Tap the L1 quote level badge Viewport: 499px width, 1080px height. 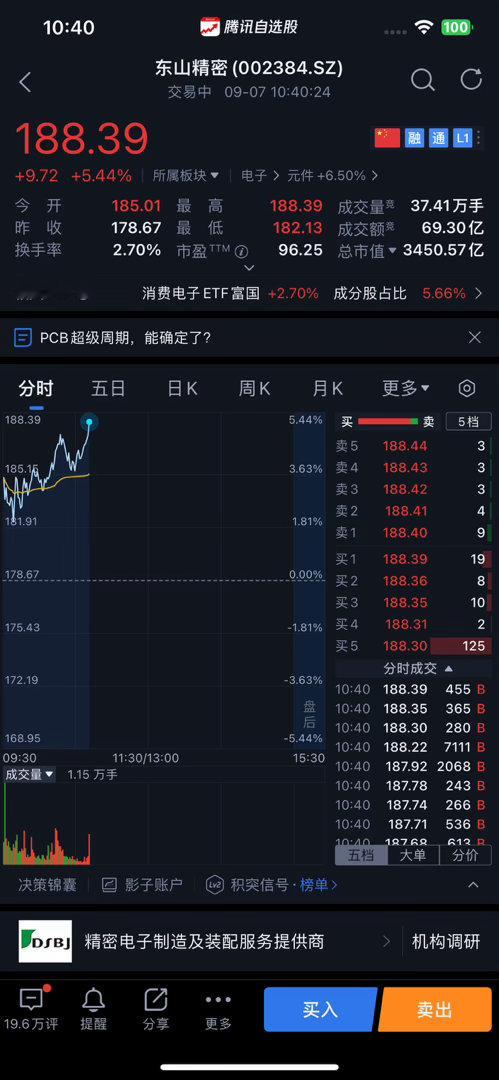(462, 138)
